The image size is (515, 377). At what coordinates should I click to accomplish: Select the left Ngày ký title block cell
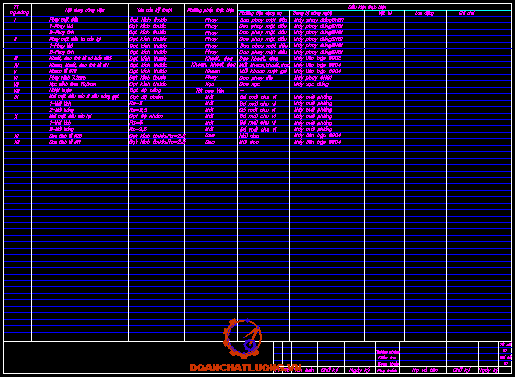(359, 370)
